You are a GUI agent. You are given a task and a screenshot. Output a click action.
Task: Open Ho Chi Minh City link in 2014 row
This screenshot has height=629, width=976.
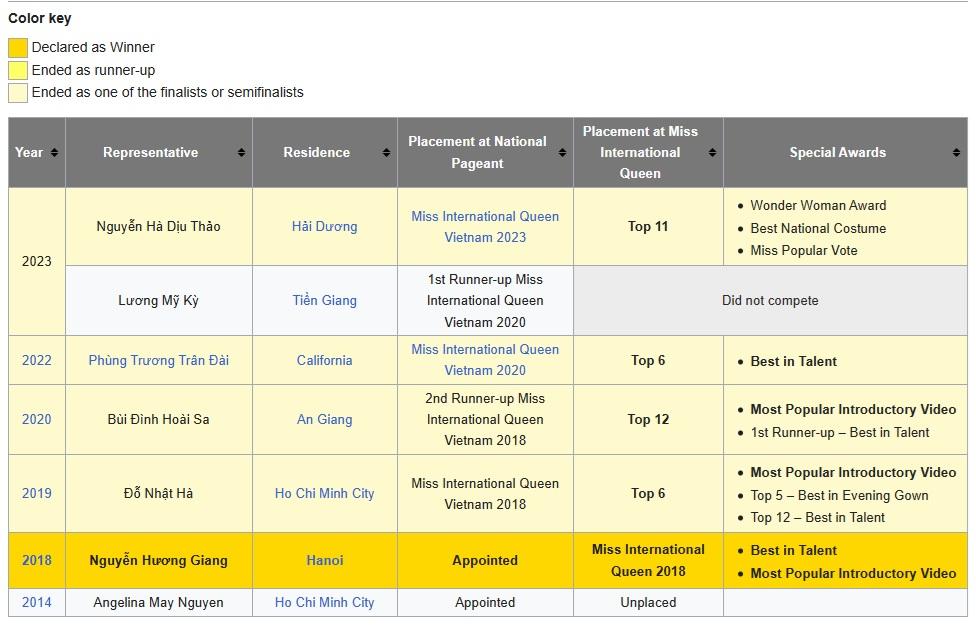324,602
